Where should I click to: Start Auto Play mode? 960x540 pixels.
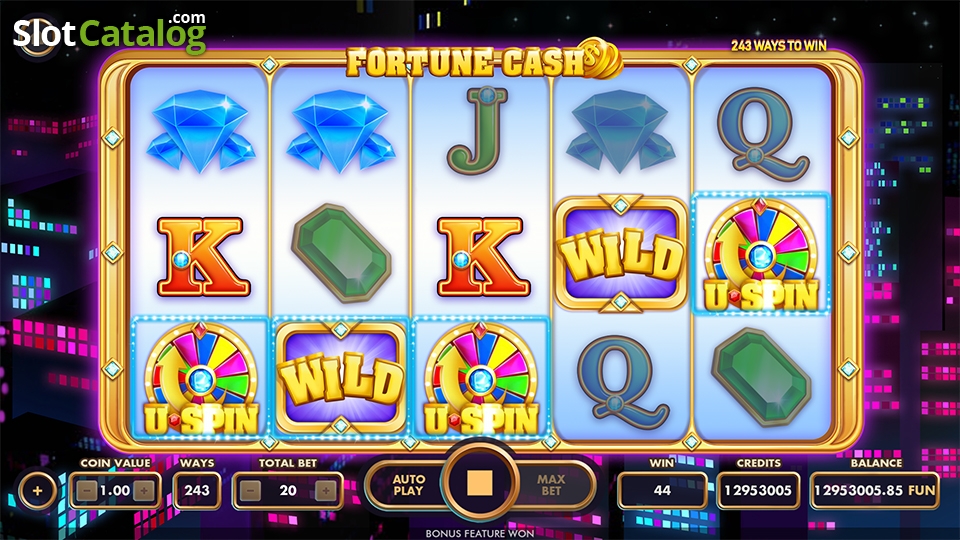[x=408, y=485]
